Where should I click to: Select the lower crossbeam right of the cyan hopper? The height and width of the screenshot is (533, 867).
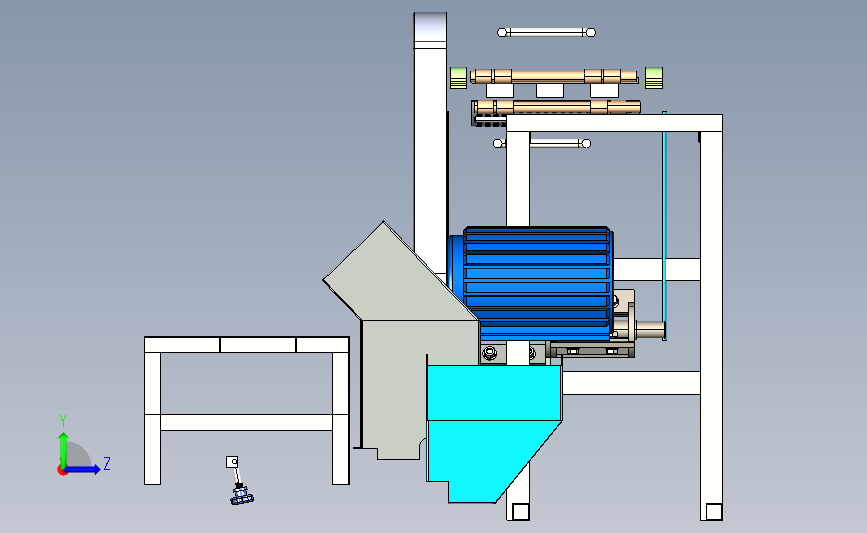point(631,383)
